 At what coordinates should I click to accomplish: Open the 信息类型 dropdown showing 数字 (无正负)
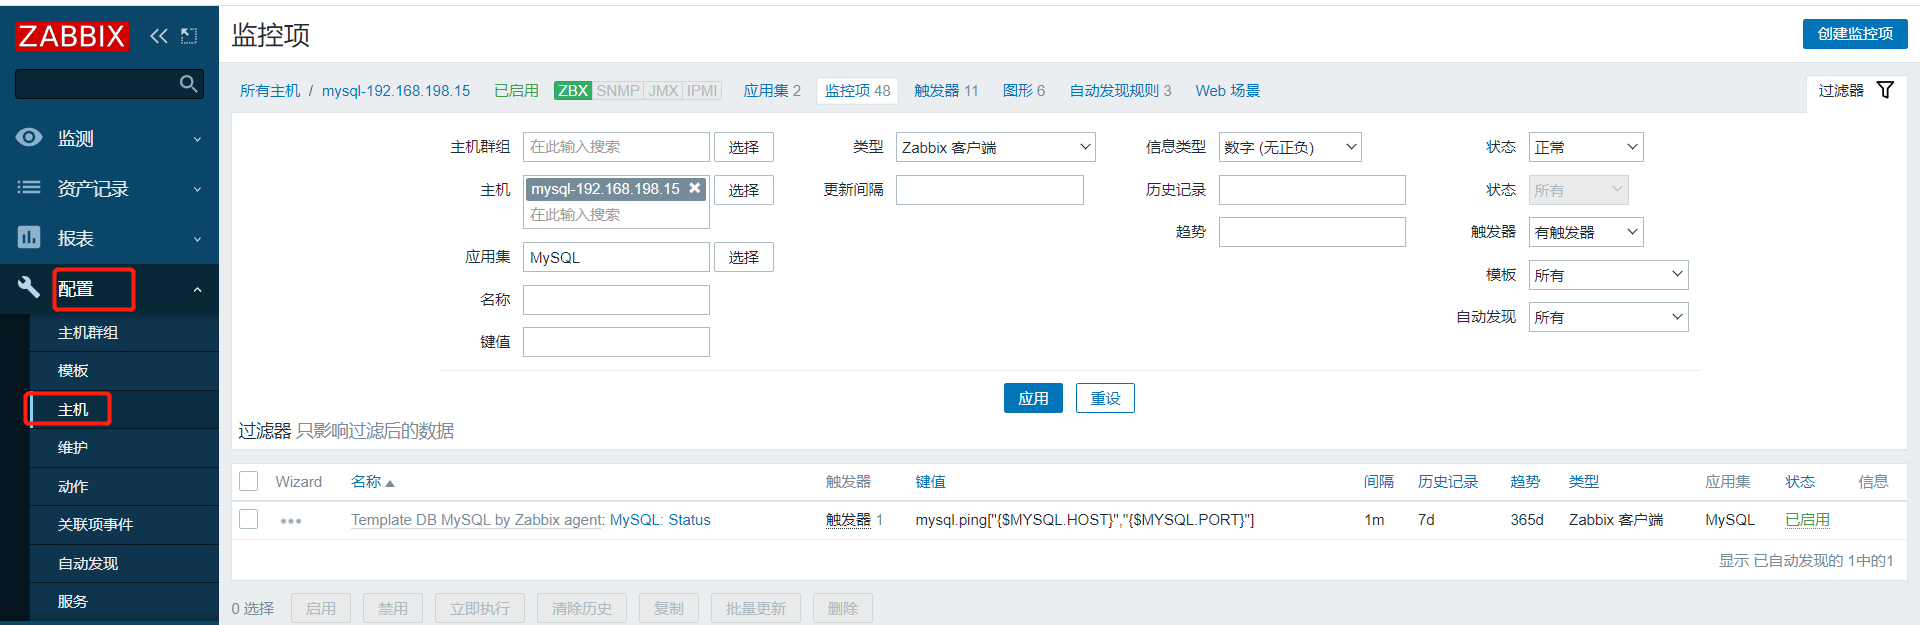1290,147
